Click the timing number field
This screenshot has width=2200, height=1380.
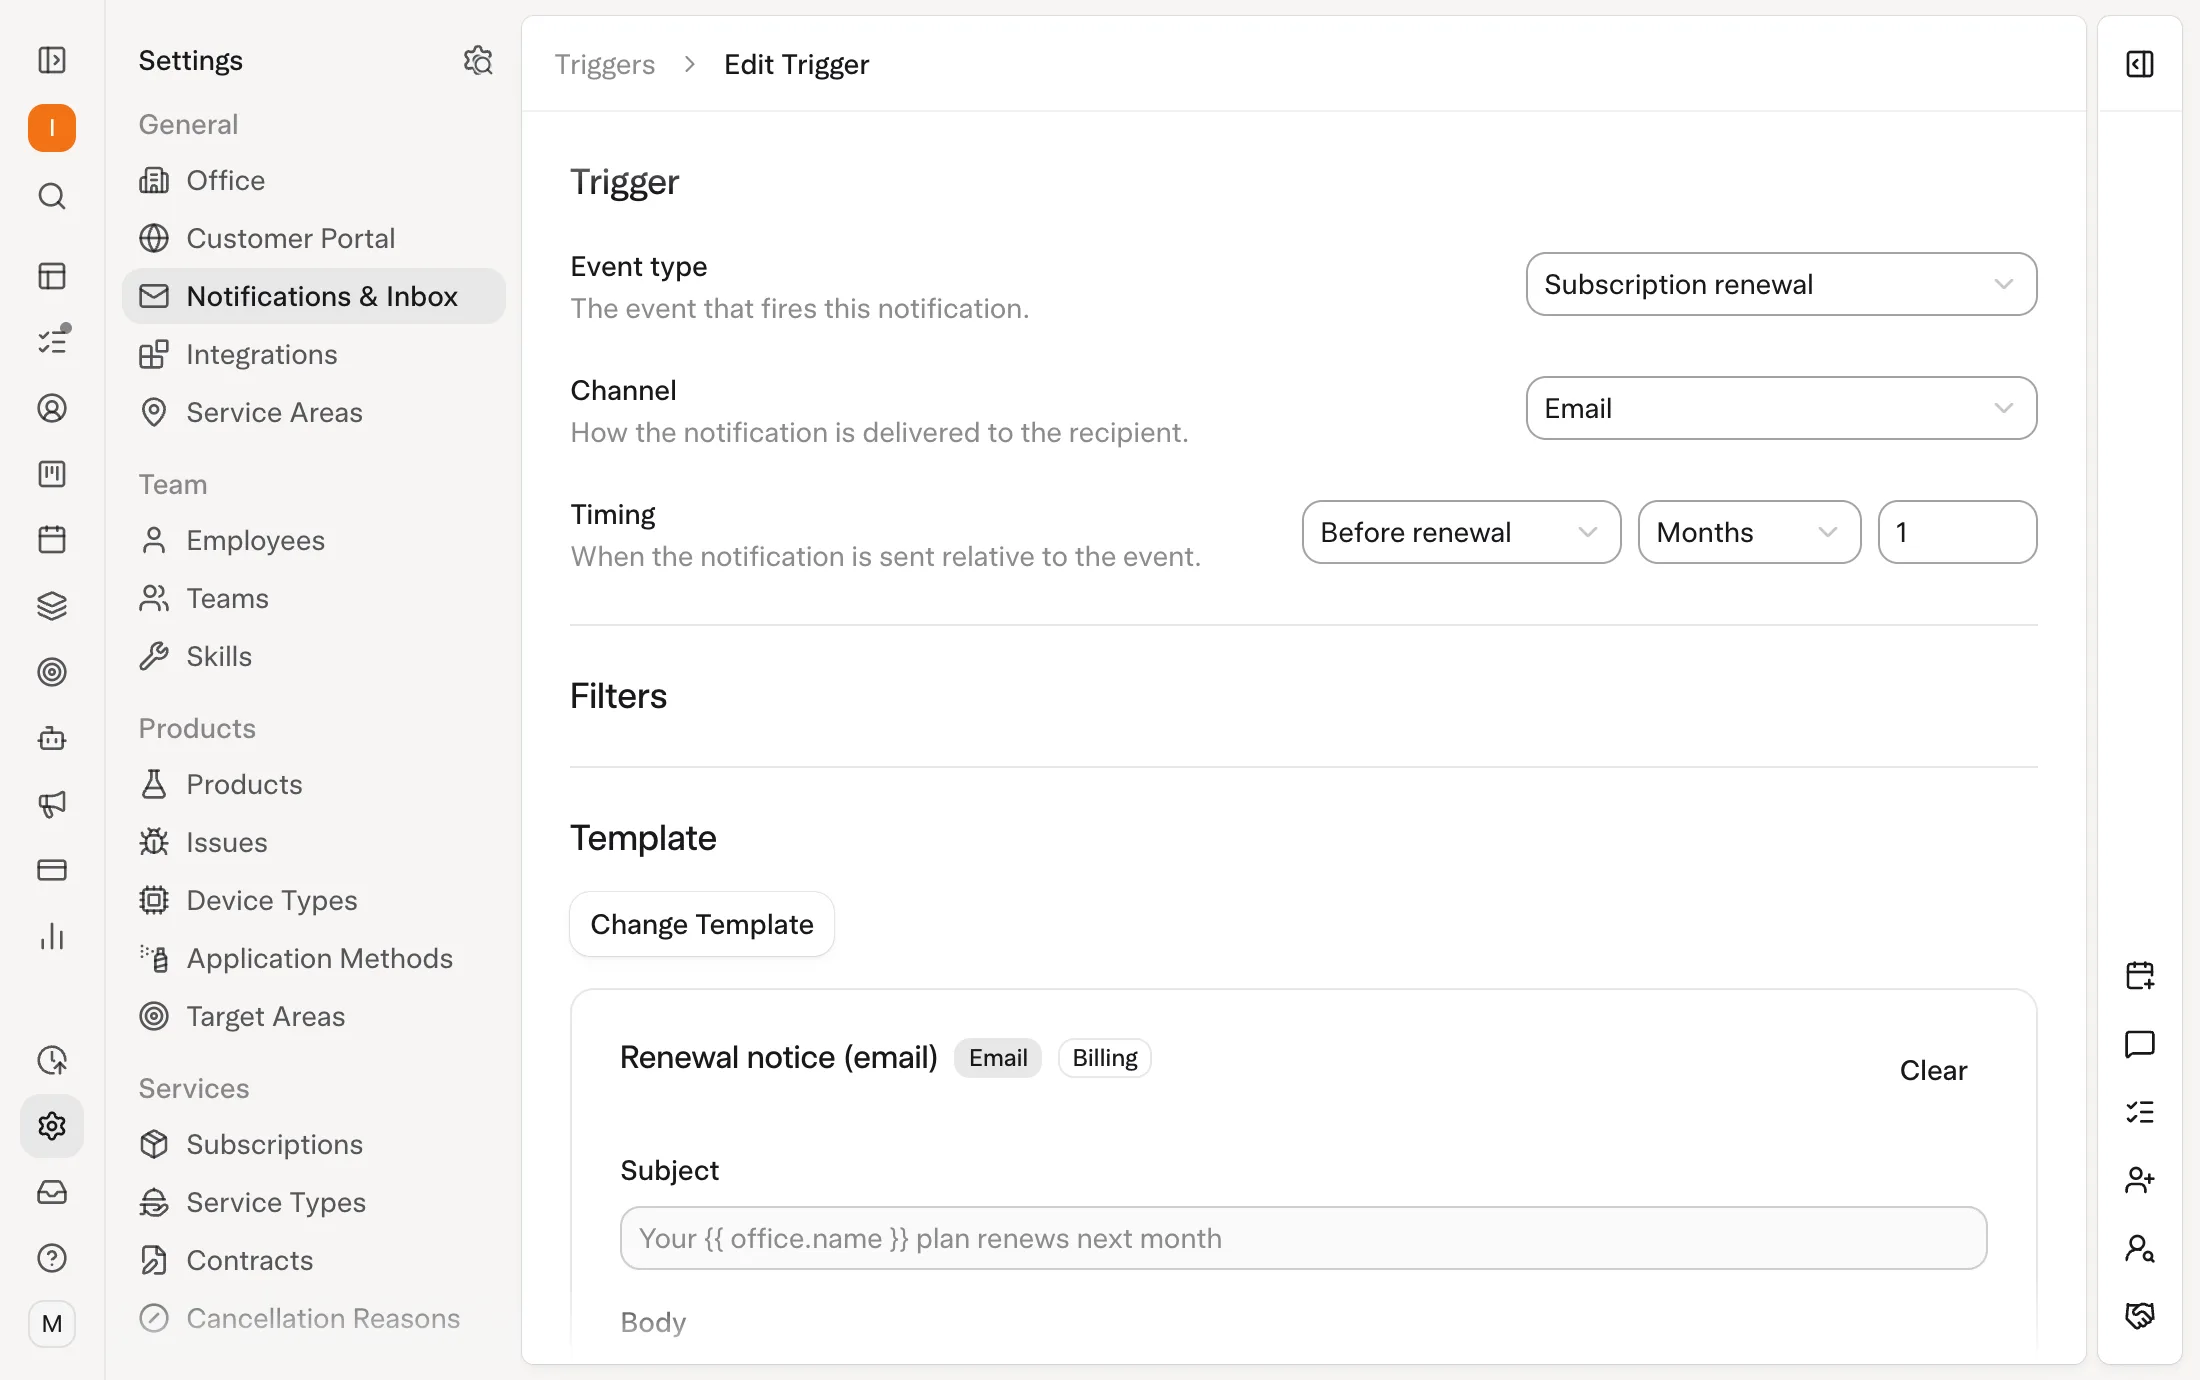[1957, 532]
